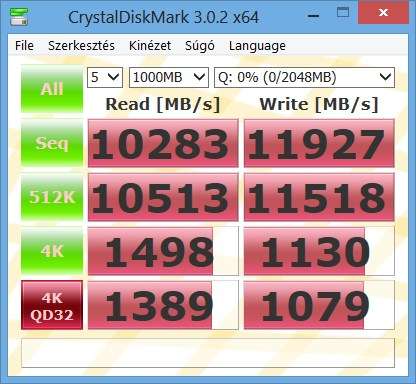Start the 4K benchmark test
Viewport: 416px width, 384px height.
coord(52,251)
